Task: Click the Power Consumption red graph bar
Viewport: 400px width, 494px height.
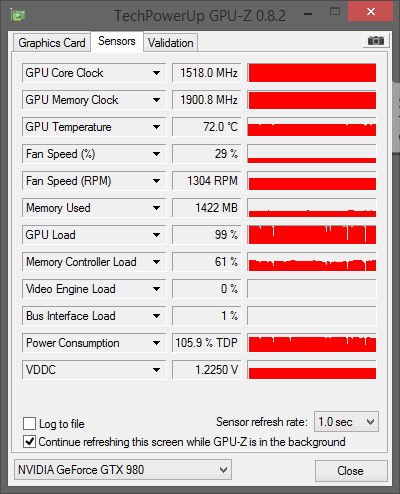Action: [312, 343]
